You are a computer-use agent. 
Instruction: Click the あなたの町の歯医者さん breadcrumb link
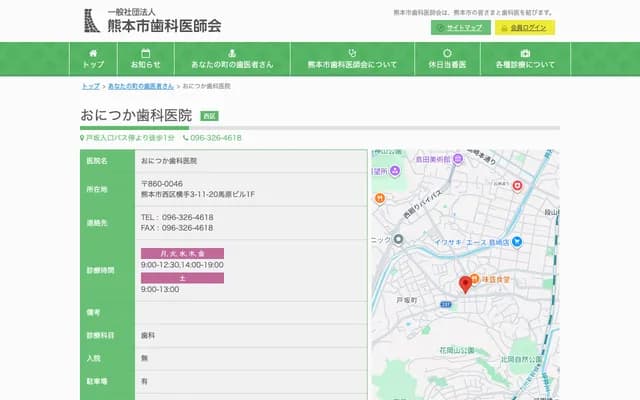pos(147,87)
